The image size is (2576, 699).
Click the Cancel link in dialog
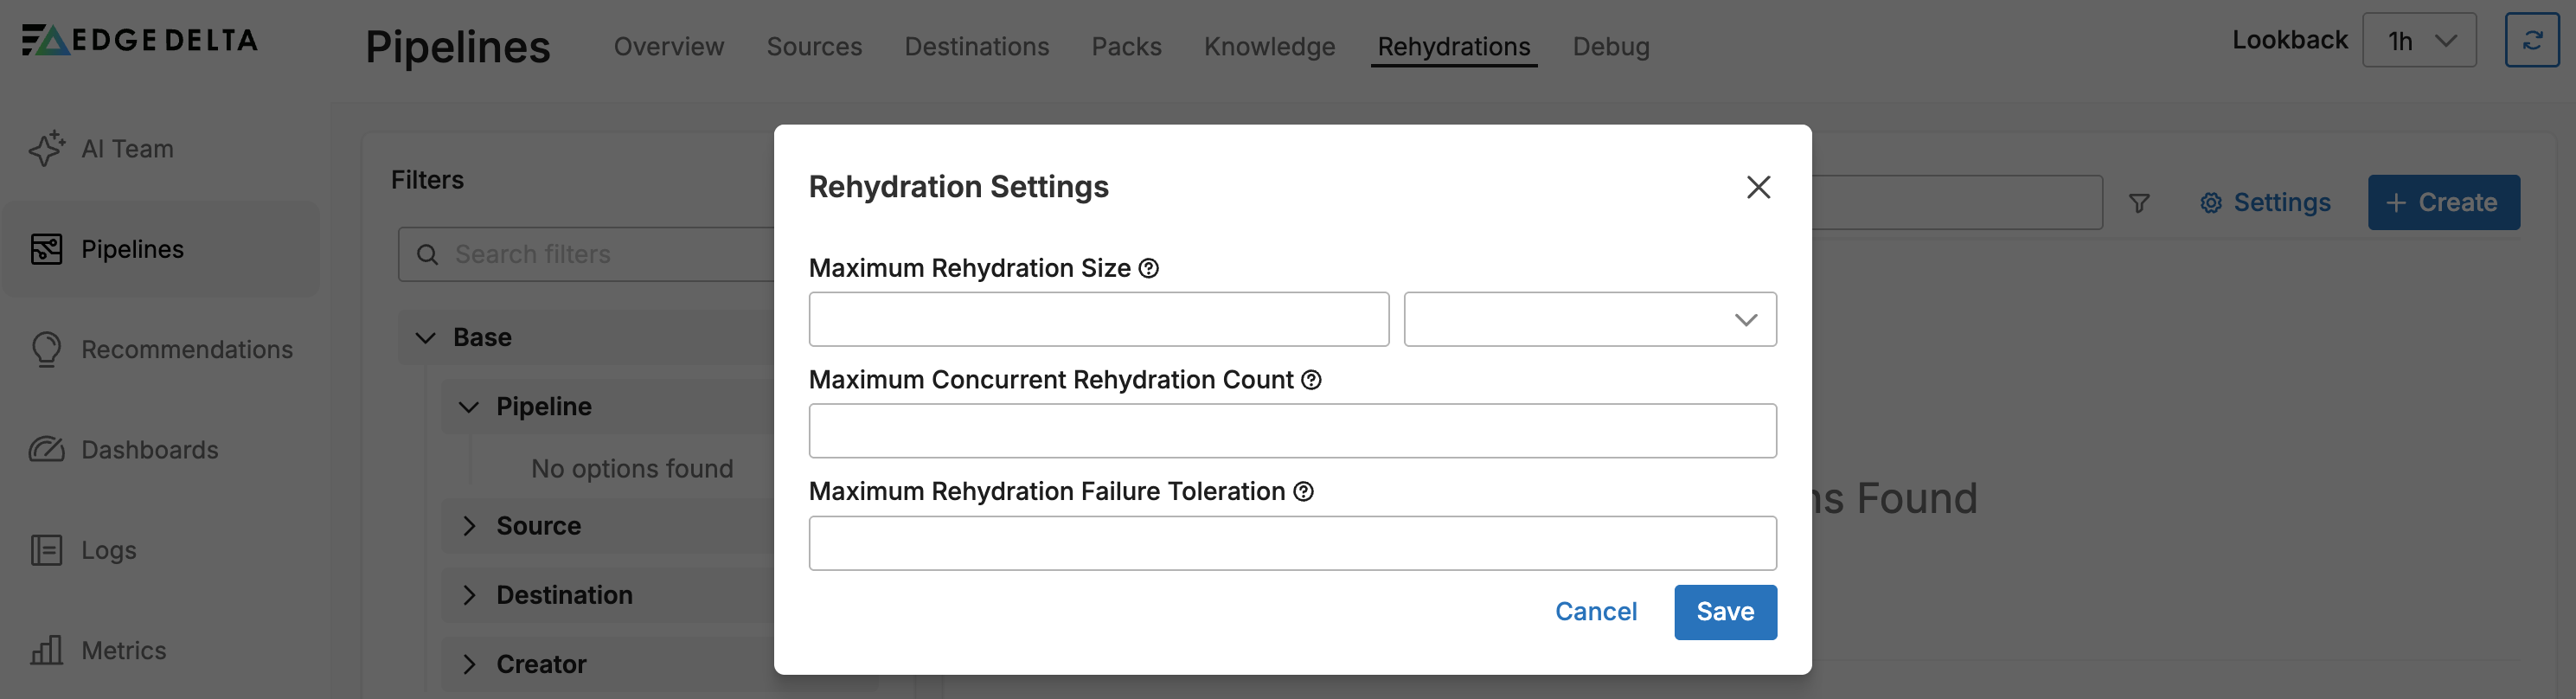tap(1596, 612)
